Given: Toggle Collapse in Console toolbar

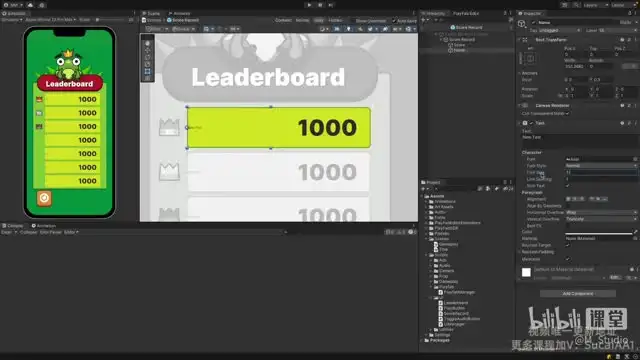Looking at the screenshot, I should pos(29,232).
